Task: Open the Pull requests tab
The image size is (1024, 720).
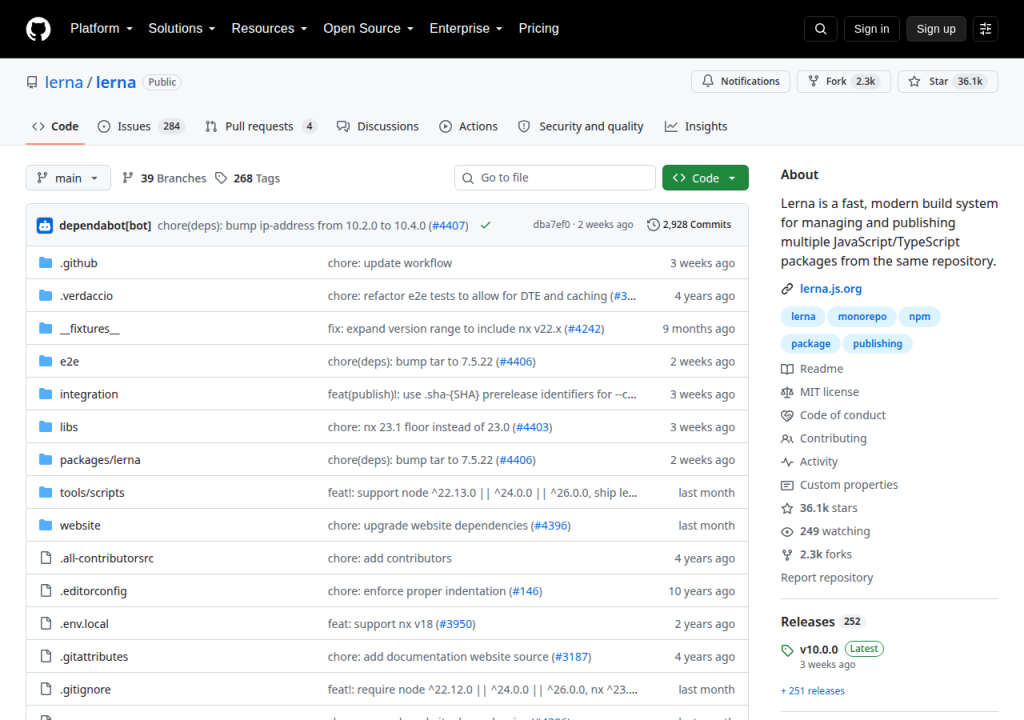Action: pos(261,127)
